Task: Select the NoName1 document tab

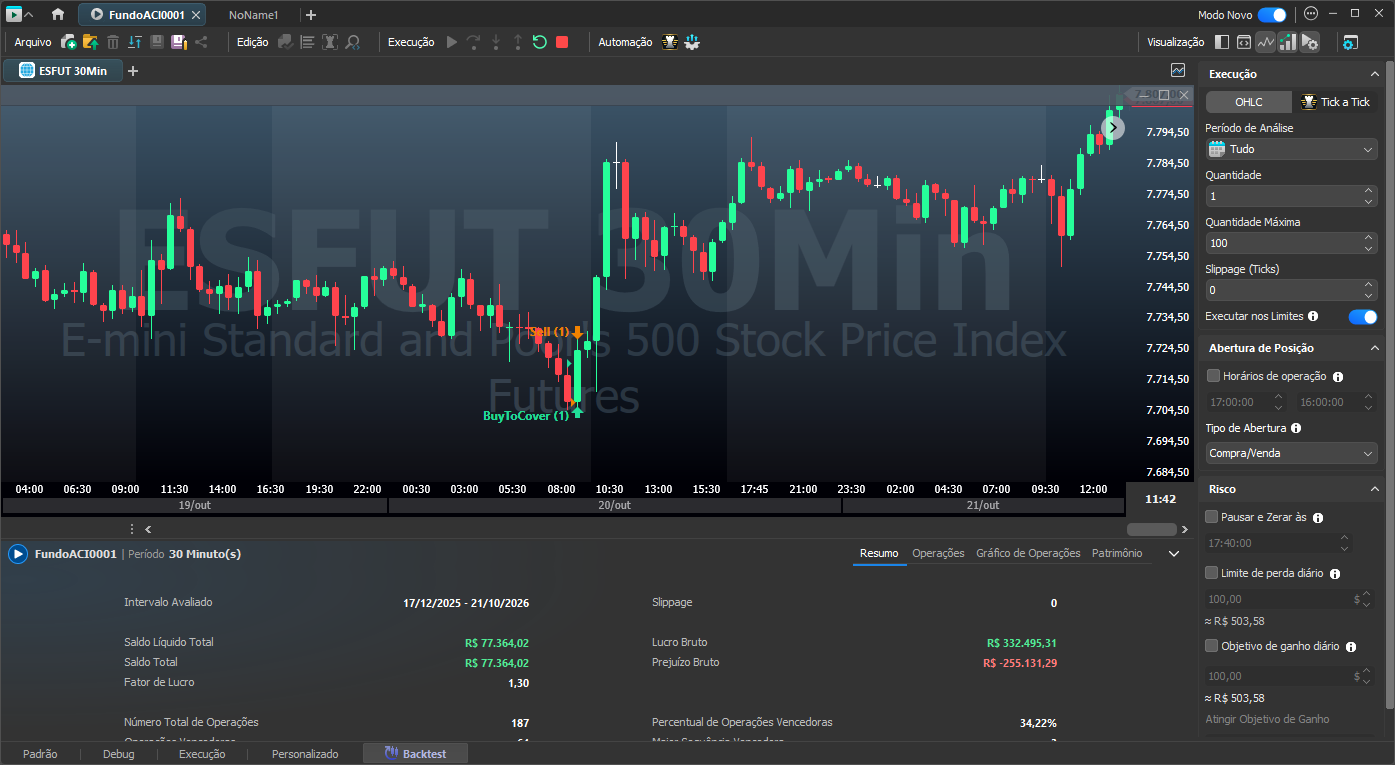Action: (253, 15)
